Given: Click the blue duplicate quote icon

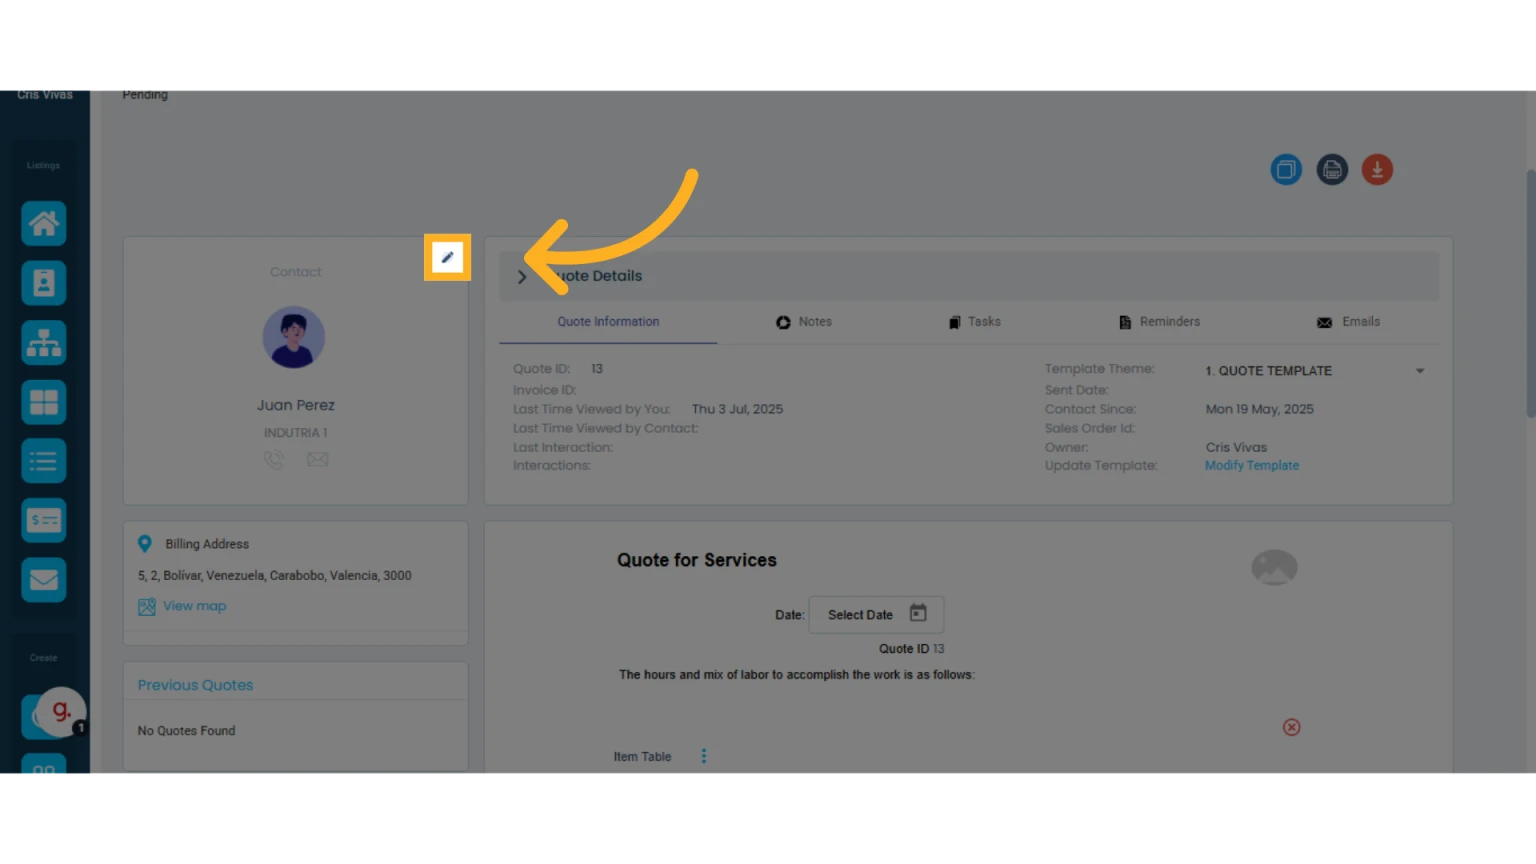Looking at the screenshot, I should tap(1286, 169).
